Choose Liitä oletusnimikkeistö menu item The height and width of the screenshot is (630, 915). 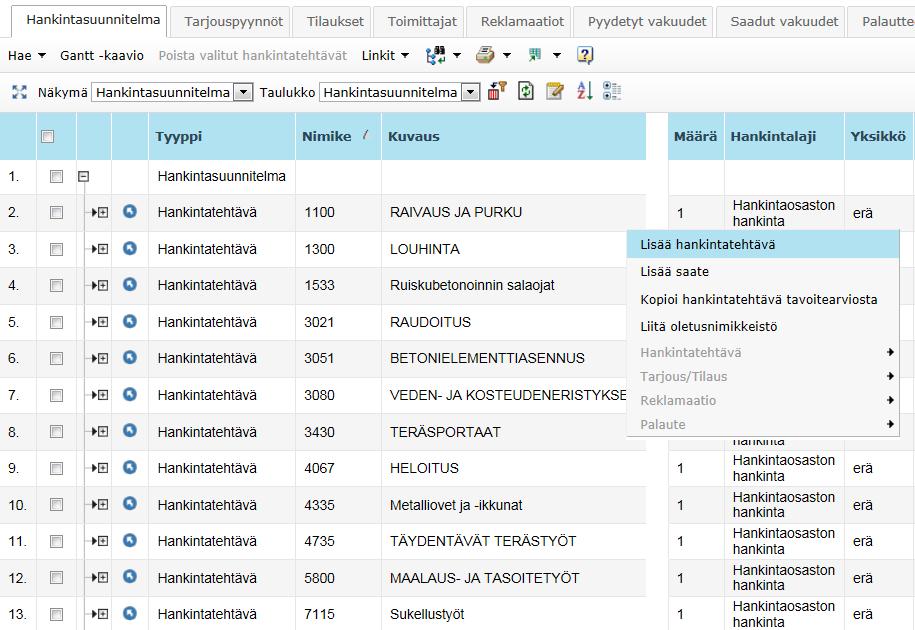(x=763, y=327)
